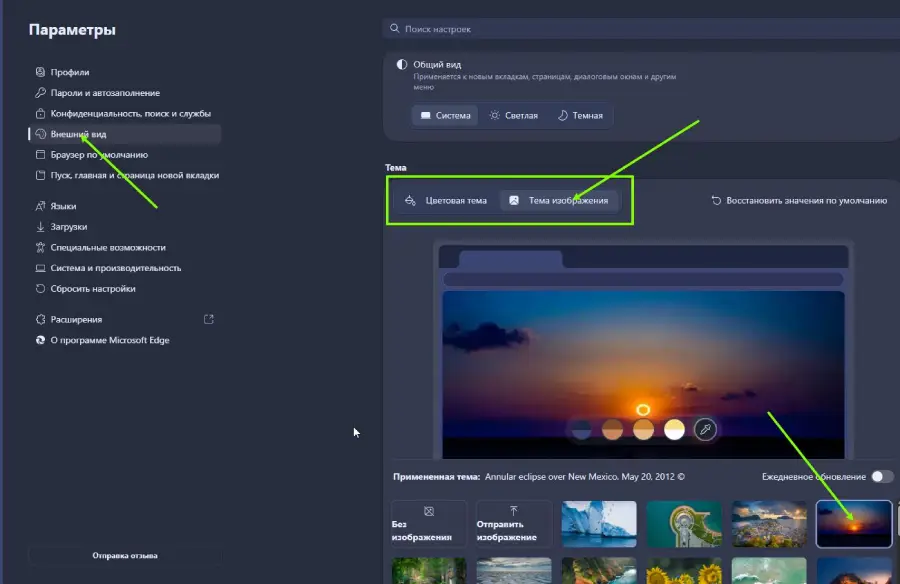Open Загрузки settings section
This screenshot has height=584, width=900.
click(x=125, y=226)
